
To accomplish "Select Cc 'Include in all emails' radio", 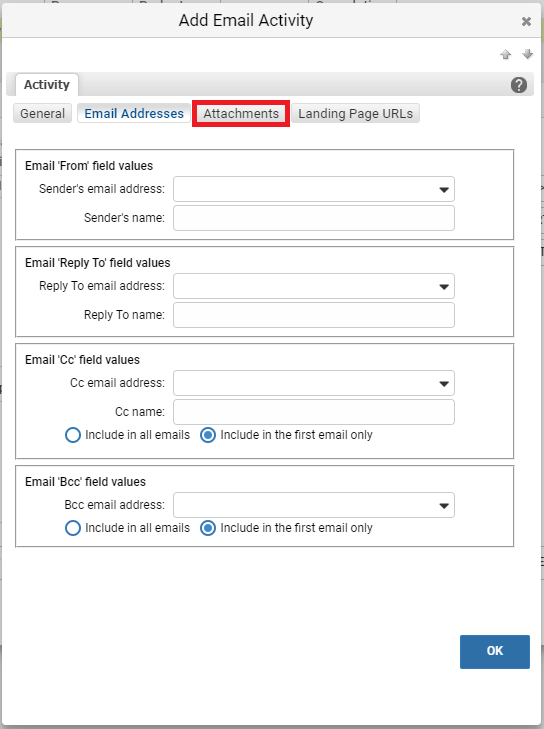I will (73, 435).
